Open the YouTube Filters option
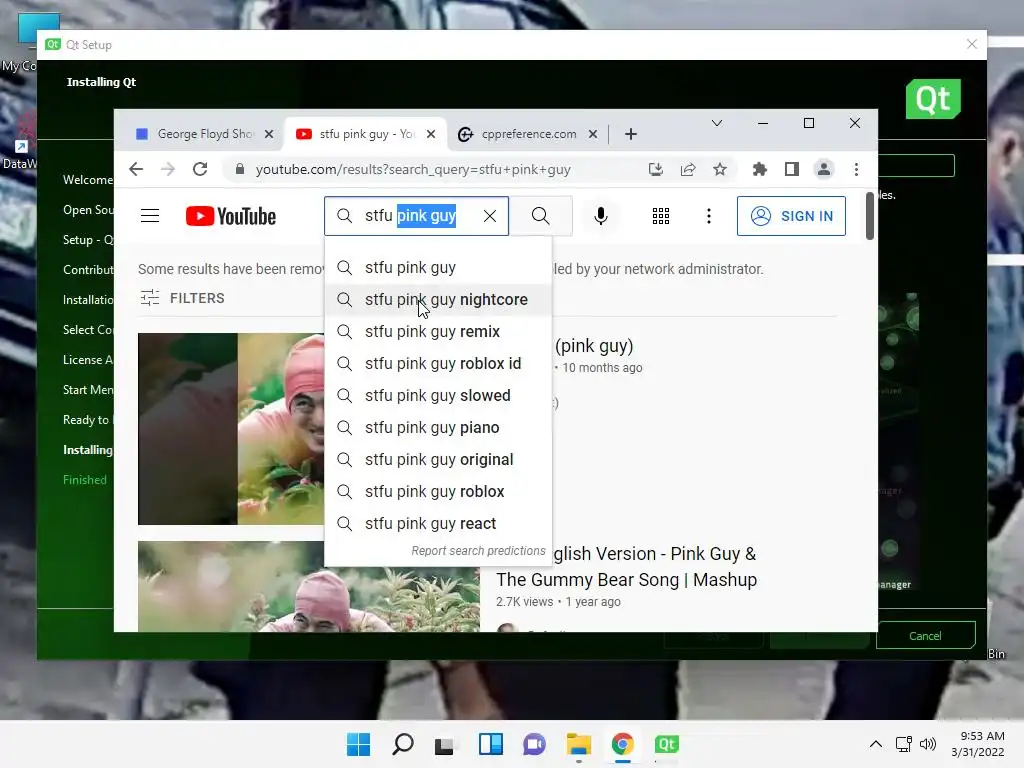 click(182, 298)
